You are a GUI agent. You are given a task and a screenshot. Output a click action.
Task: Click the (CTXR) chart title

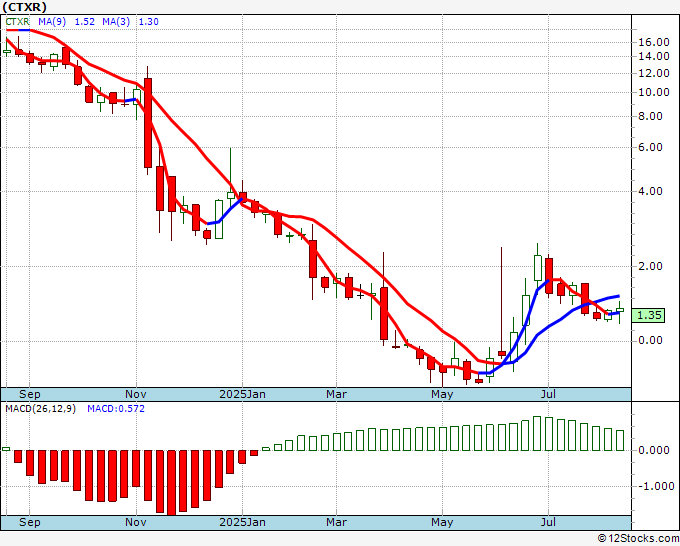(x=24, y=7)
